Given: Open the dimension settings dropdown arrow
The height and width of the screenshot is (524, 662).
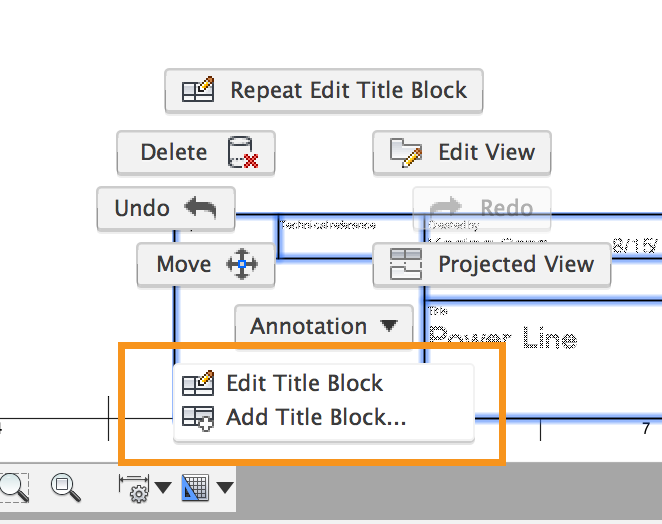Looking at the screenshot, I should tap(162, 488).
